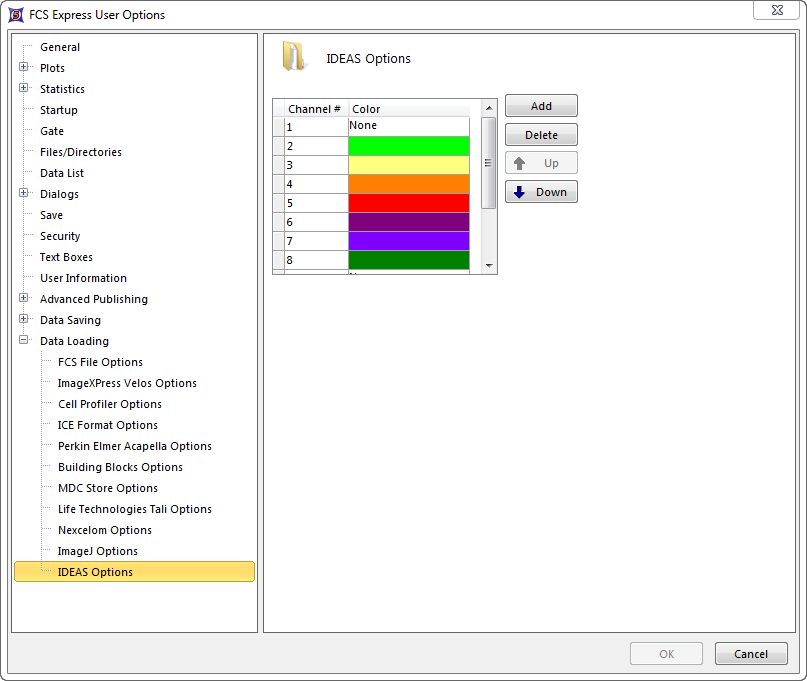Select Dialogs in the options tree

point(59,194)
